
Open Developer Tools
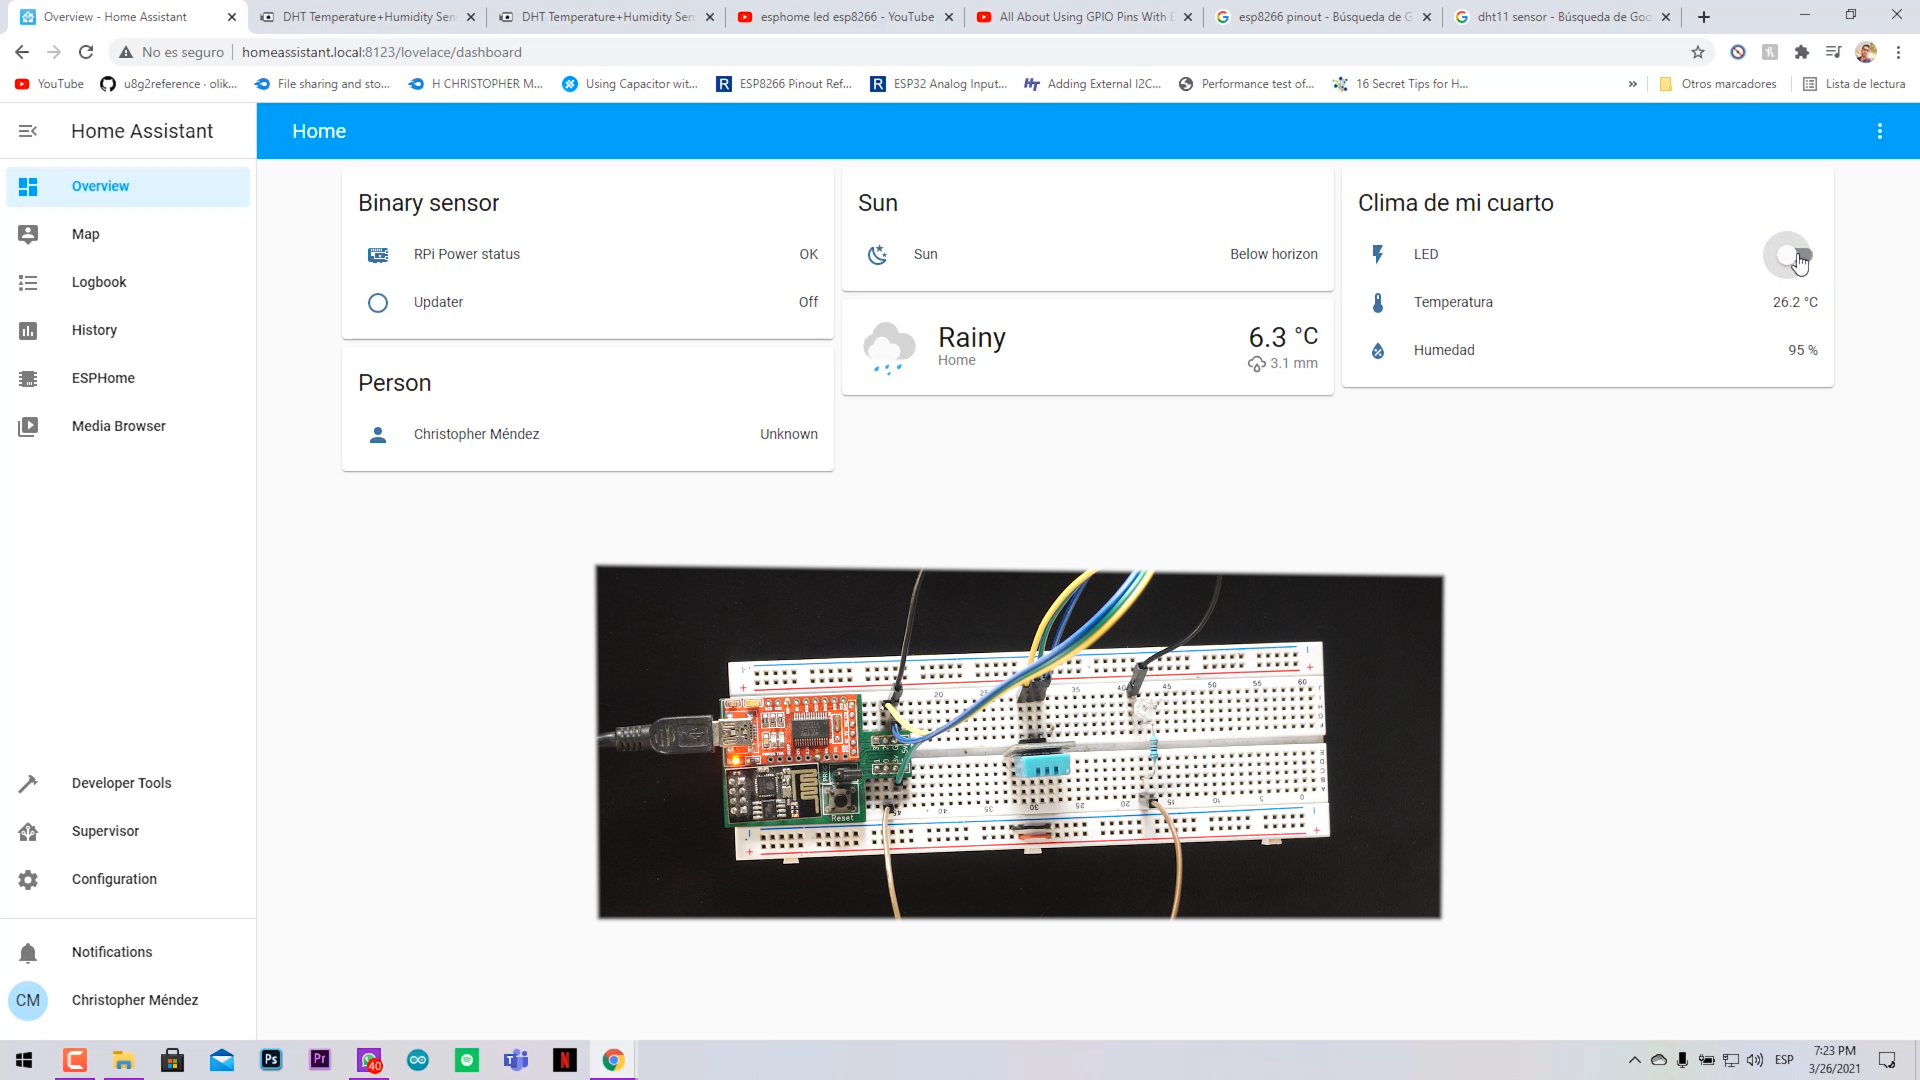128,783
